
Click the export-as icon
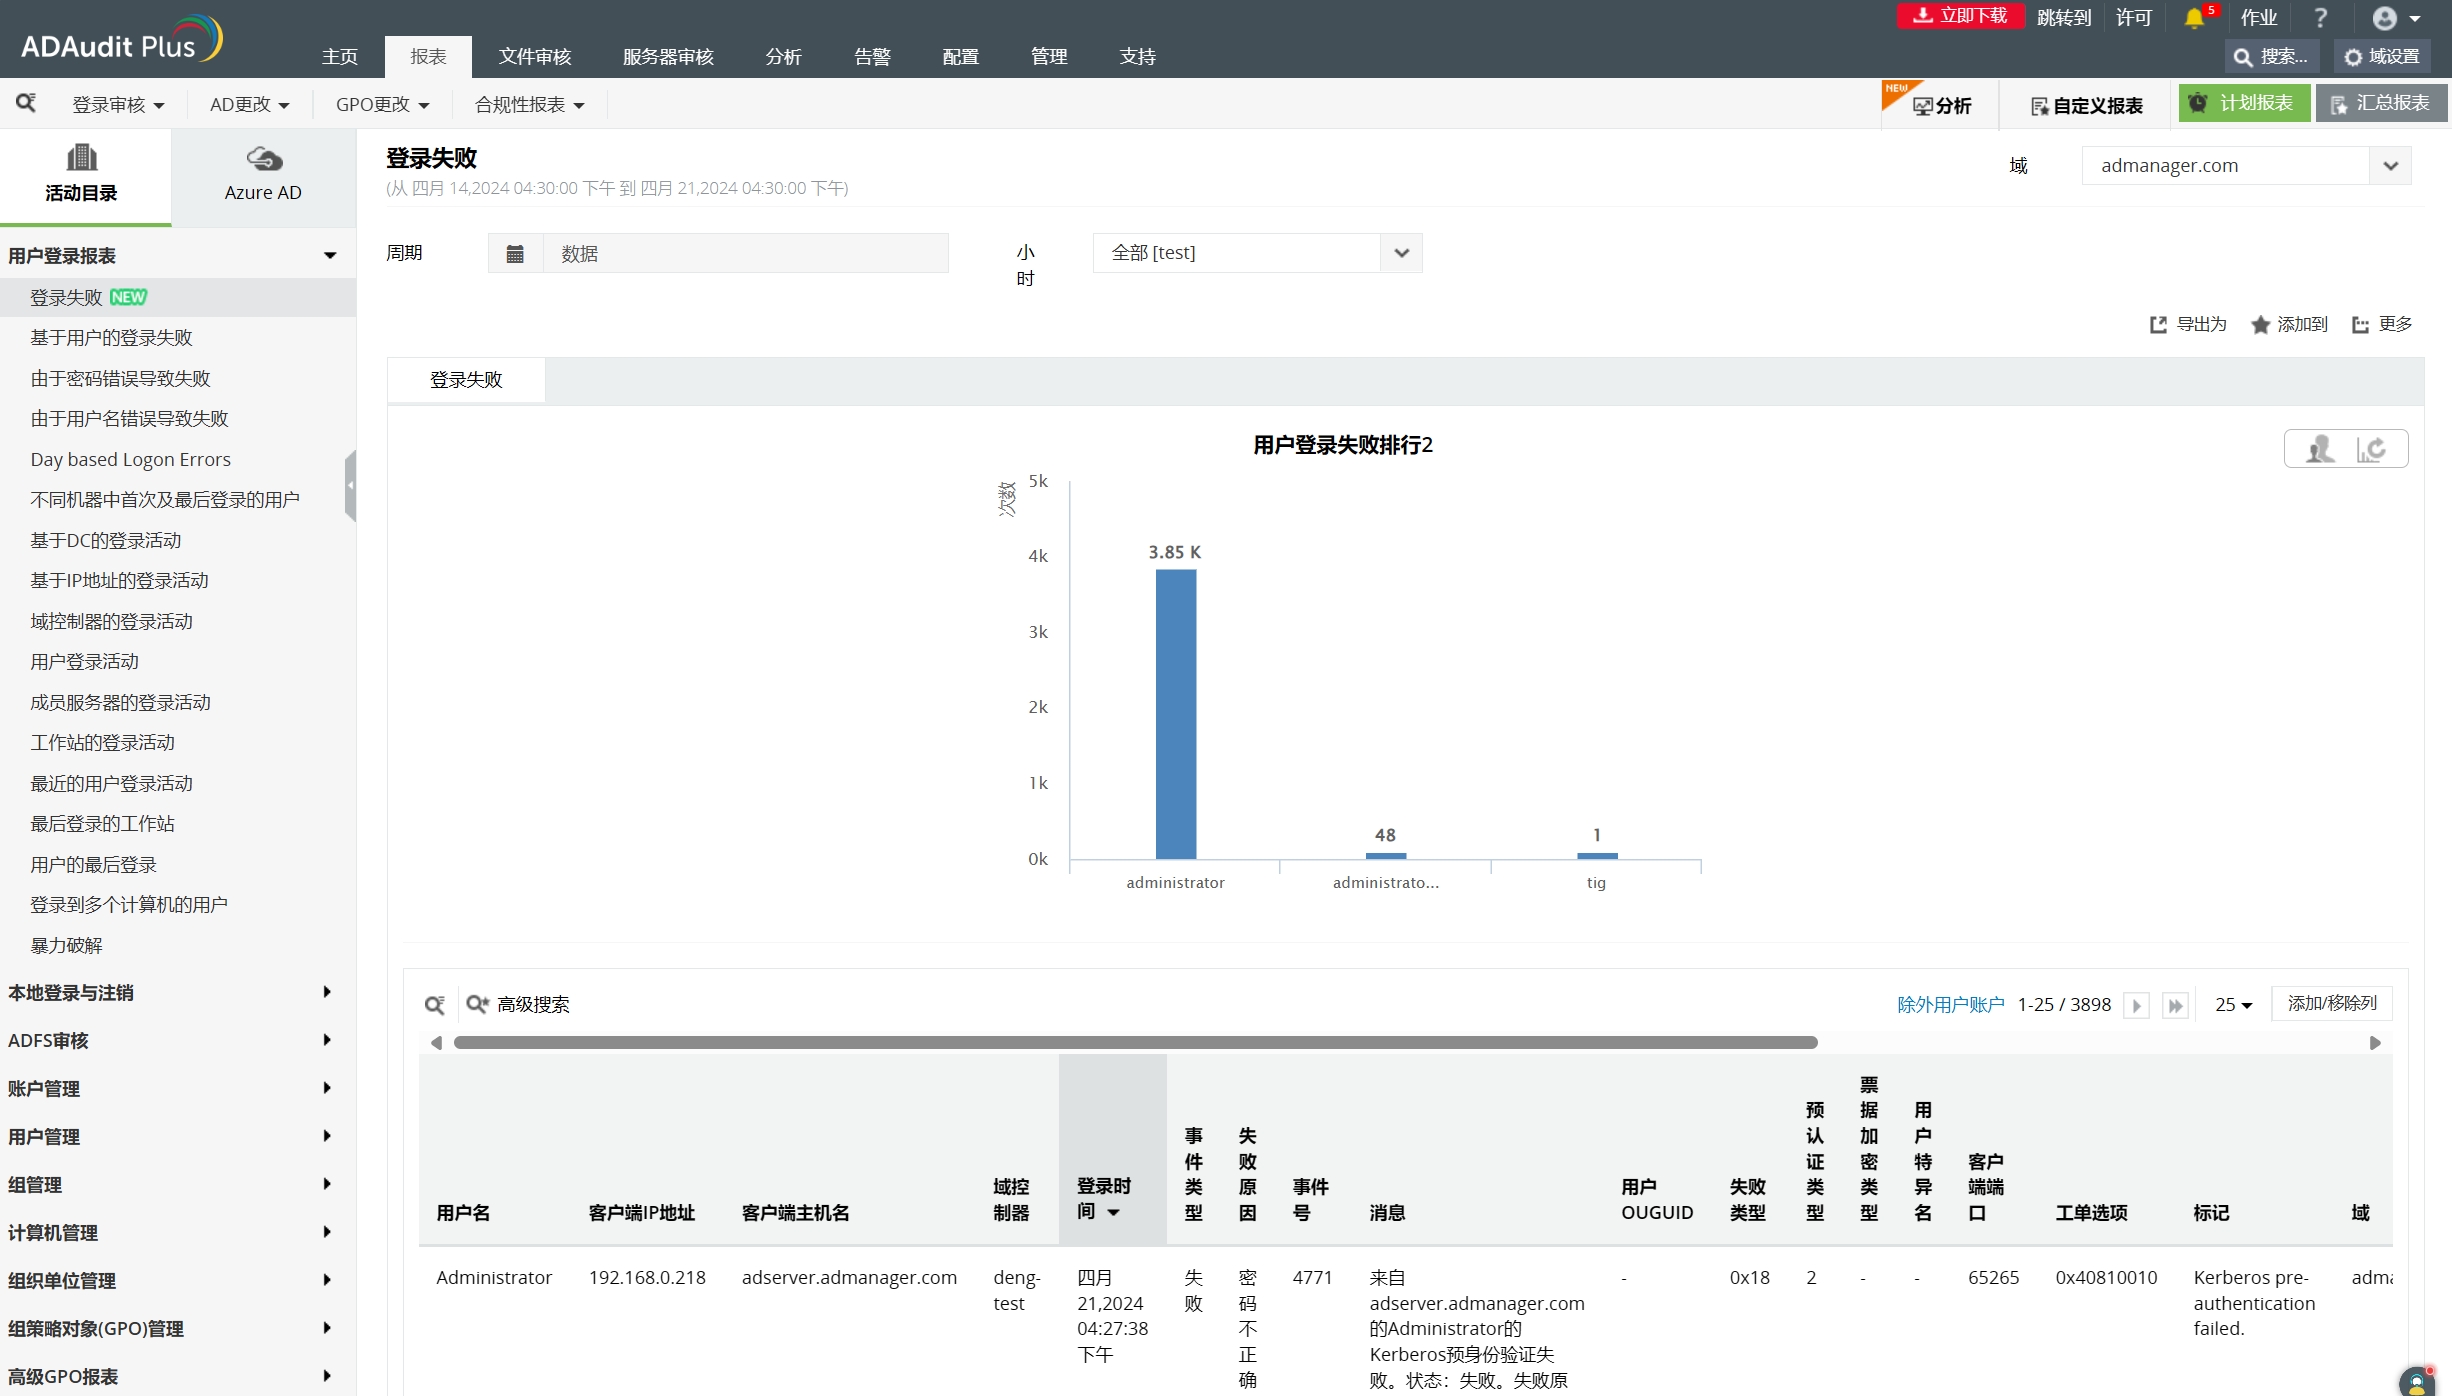[2158, 324]
